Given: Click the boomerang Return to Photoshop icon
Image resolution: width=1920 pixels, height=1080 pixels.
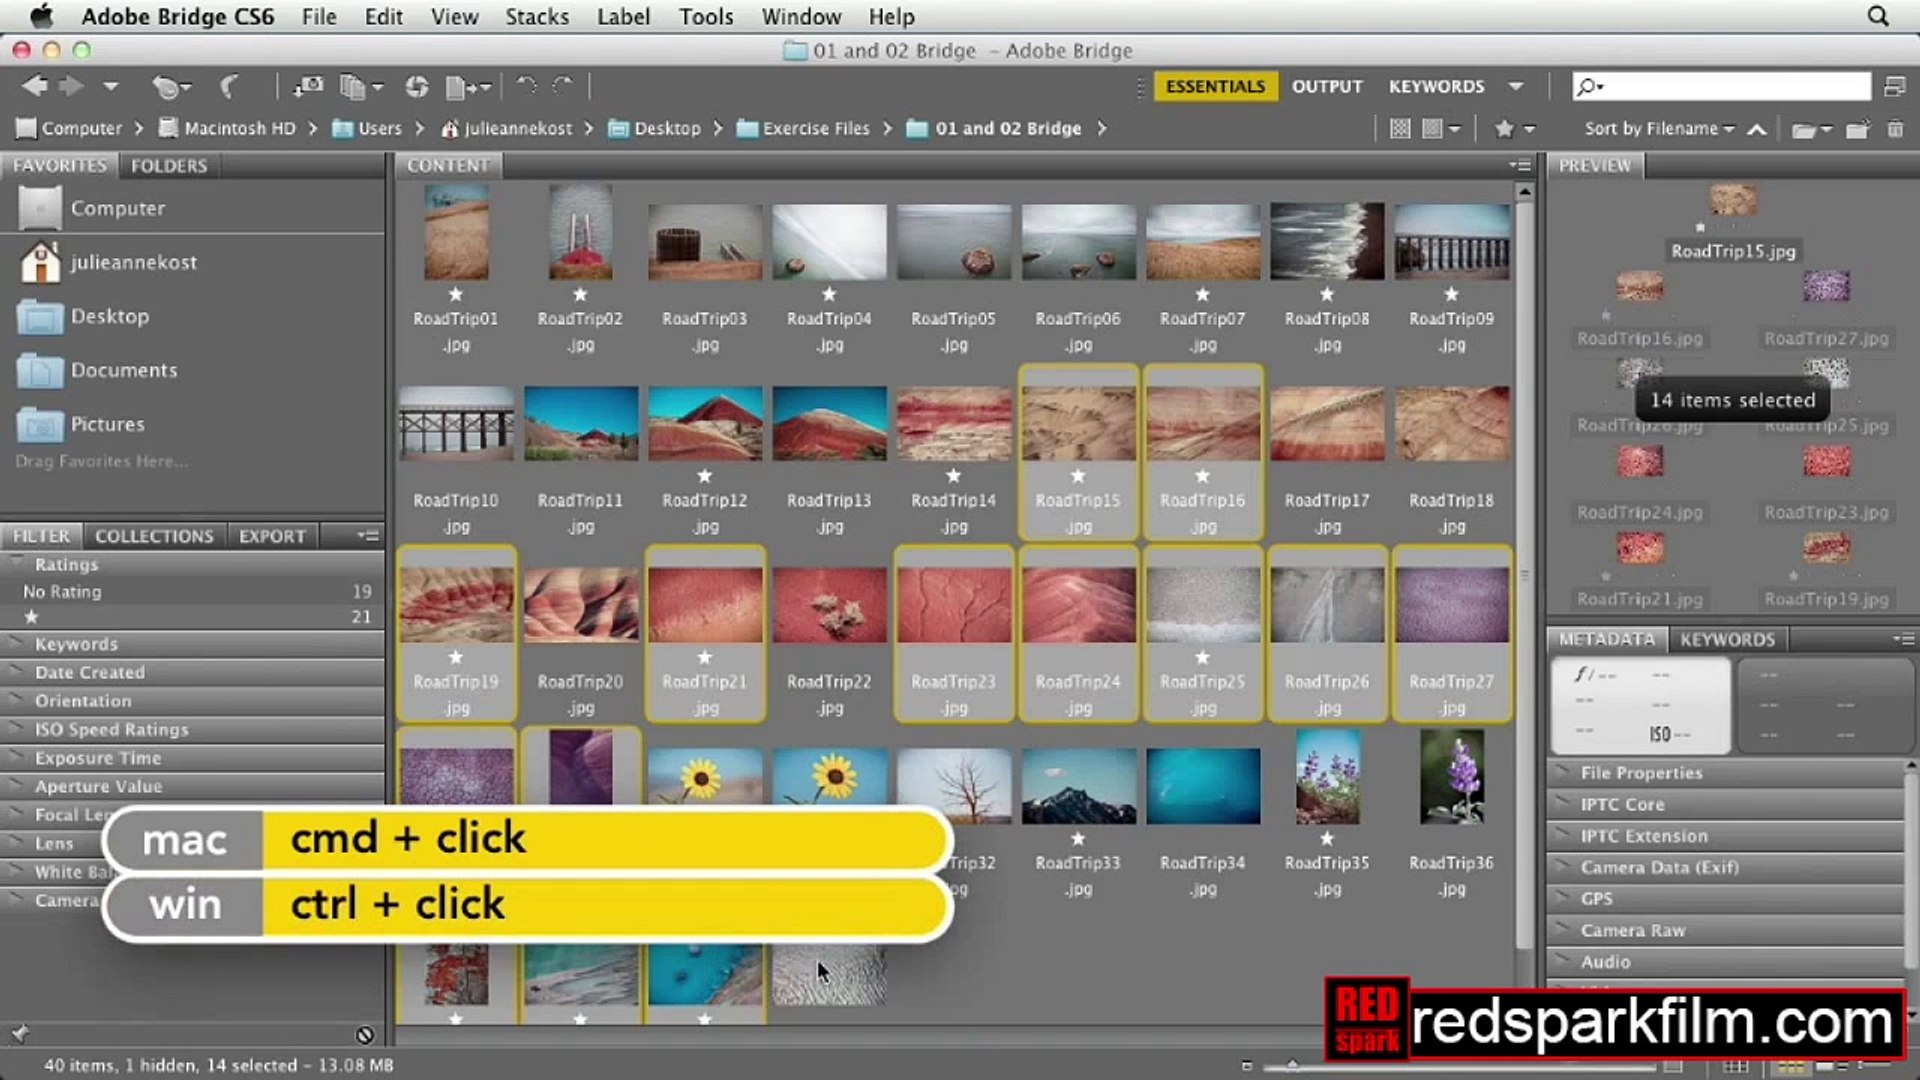Looking at the screenshot, I should point(229,87).
